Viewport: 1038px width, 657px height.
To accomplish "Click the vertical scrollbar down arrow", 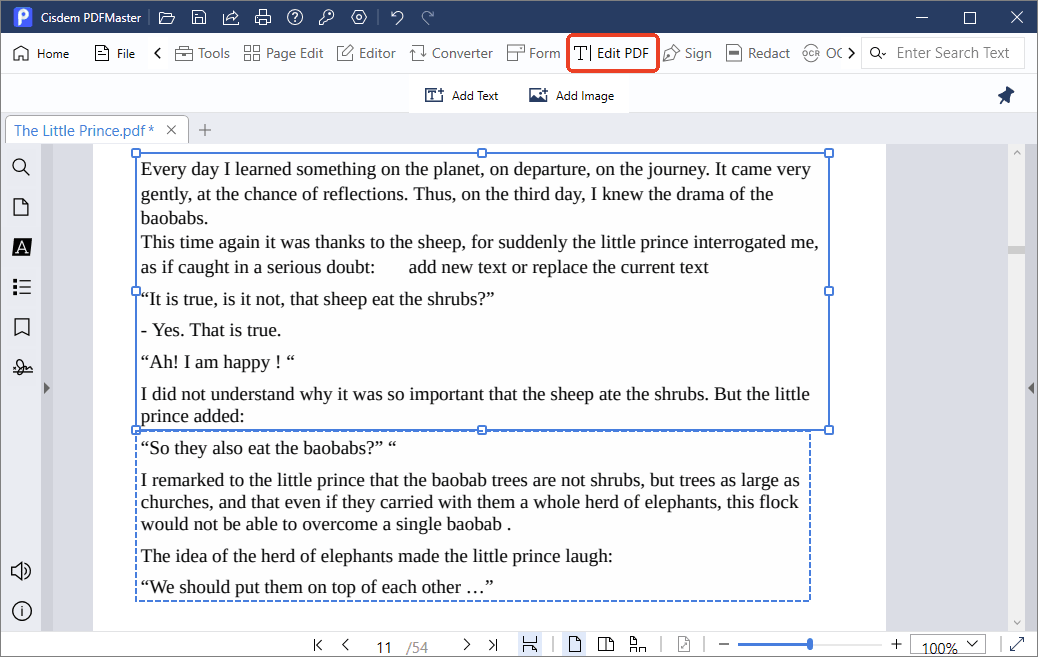I will click(x=1017, y=623).
